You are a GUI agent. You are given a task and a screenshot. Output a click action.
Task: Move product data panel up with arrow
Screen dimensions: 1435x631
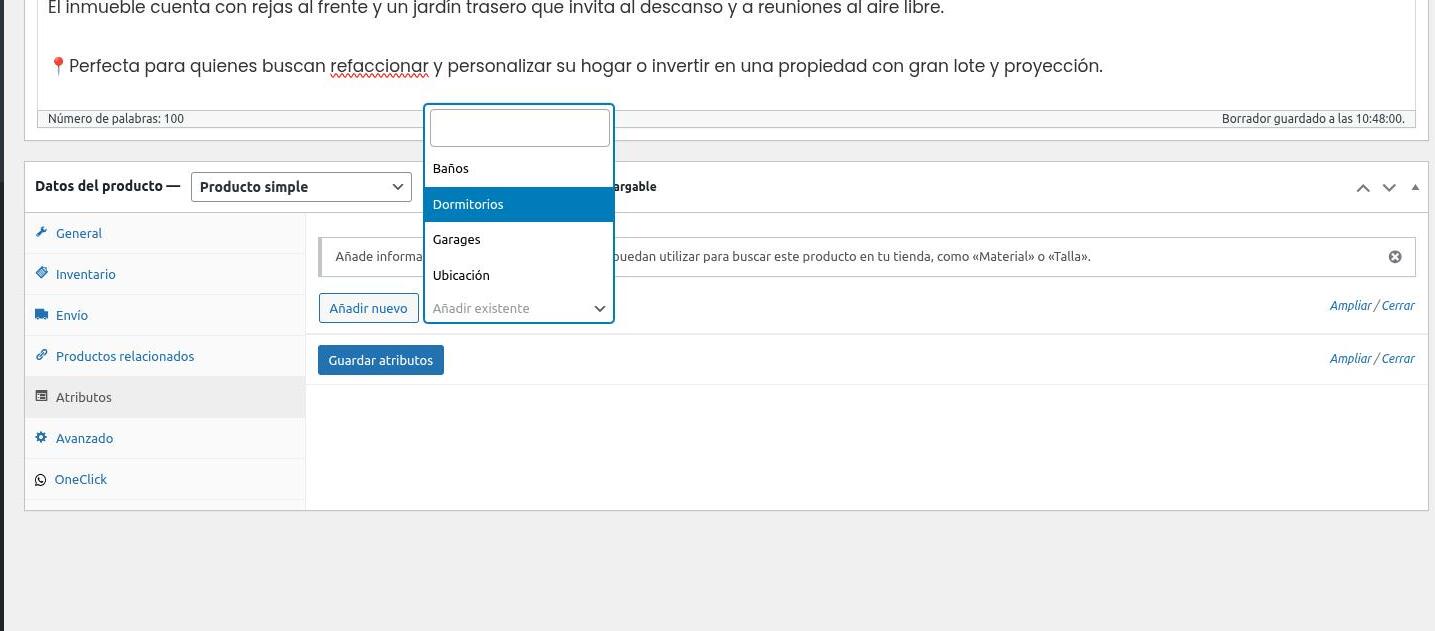tap(1362, 187)
